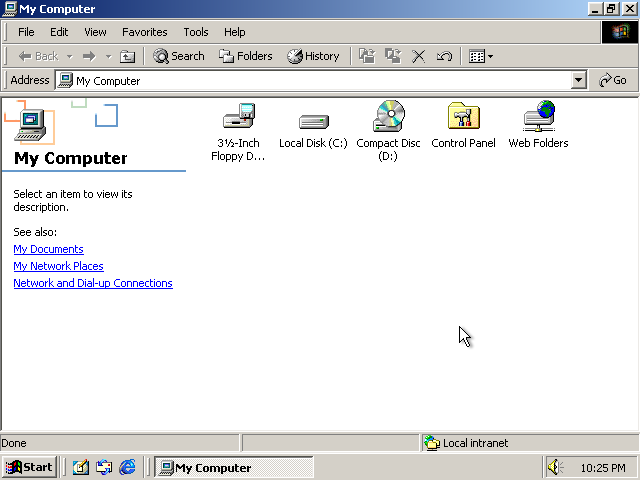Expand the Back history dropdown arrow
The image size is (640, 480).
tap(70, 56)
